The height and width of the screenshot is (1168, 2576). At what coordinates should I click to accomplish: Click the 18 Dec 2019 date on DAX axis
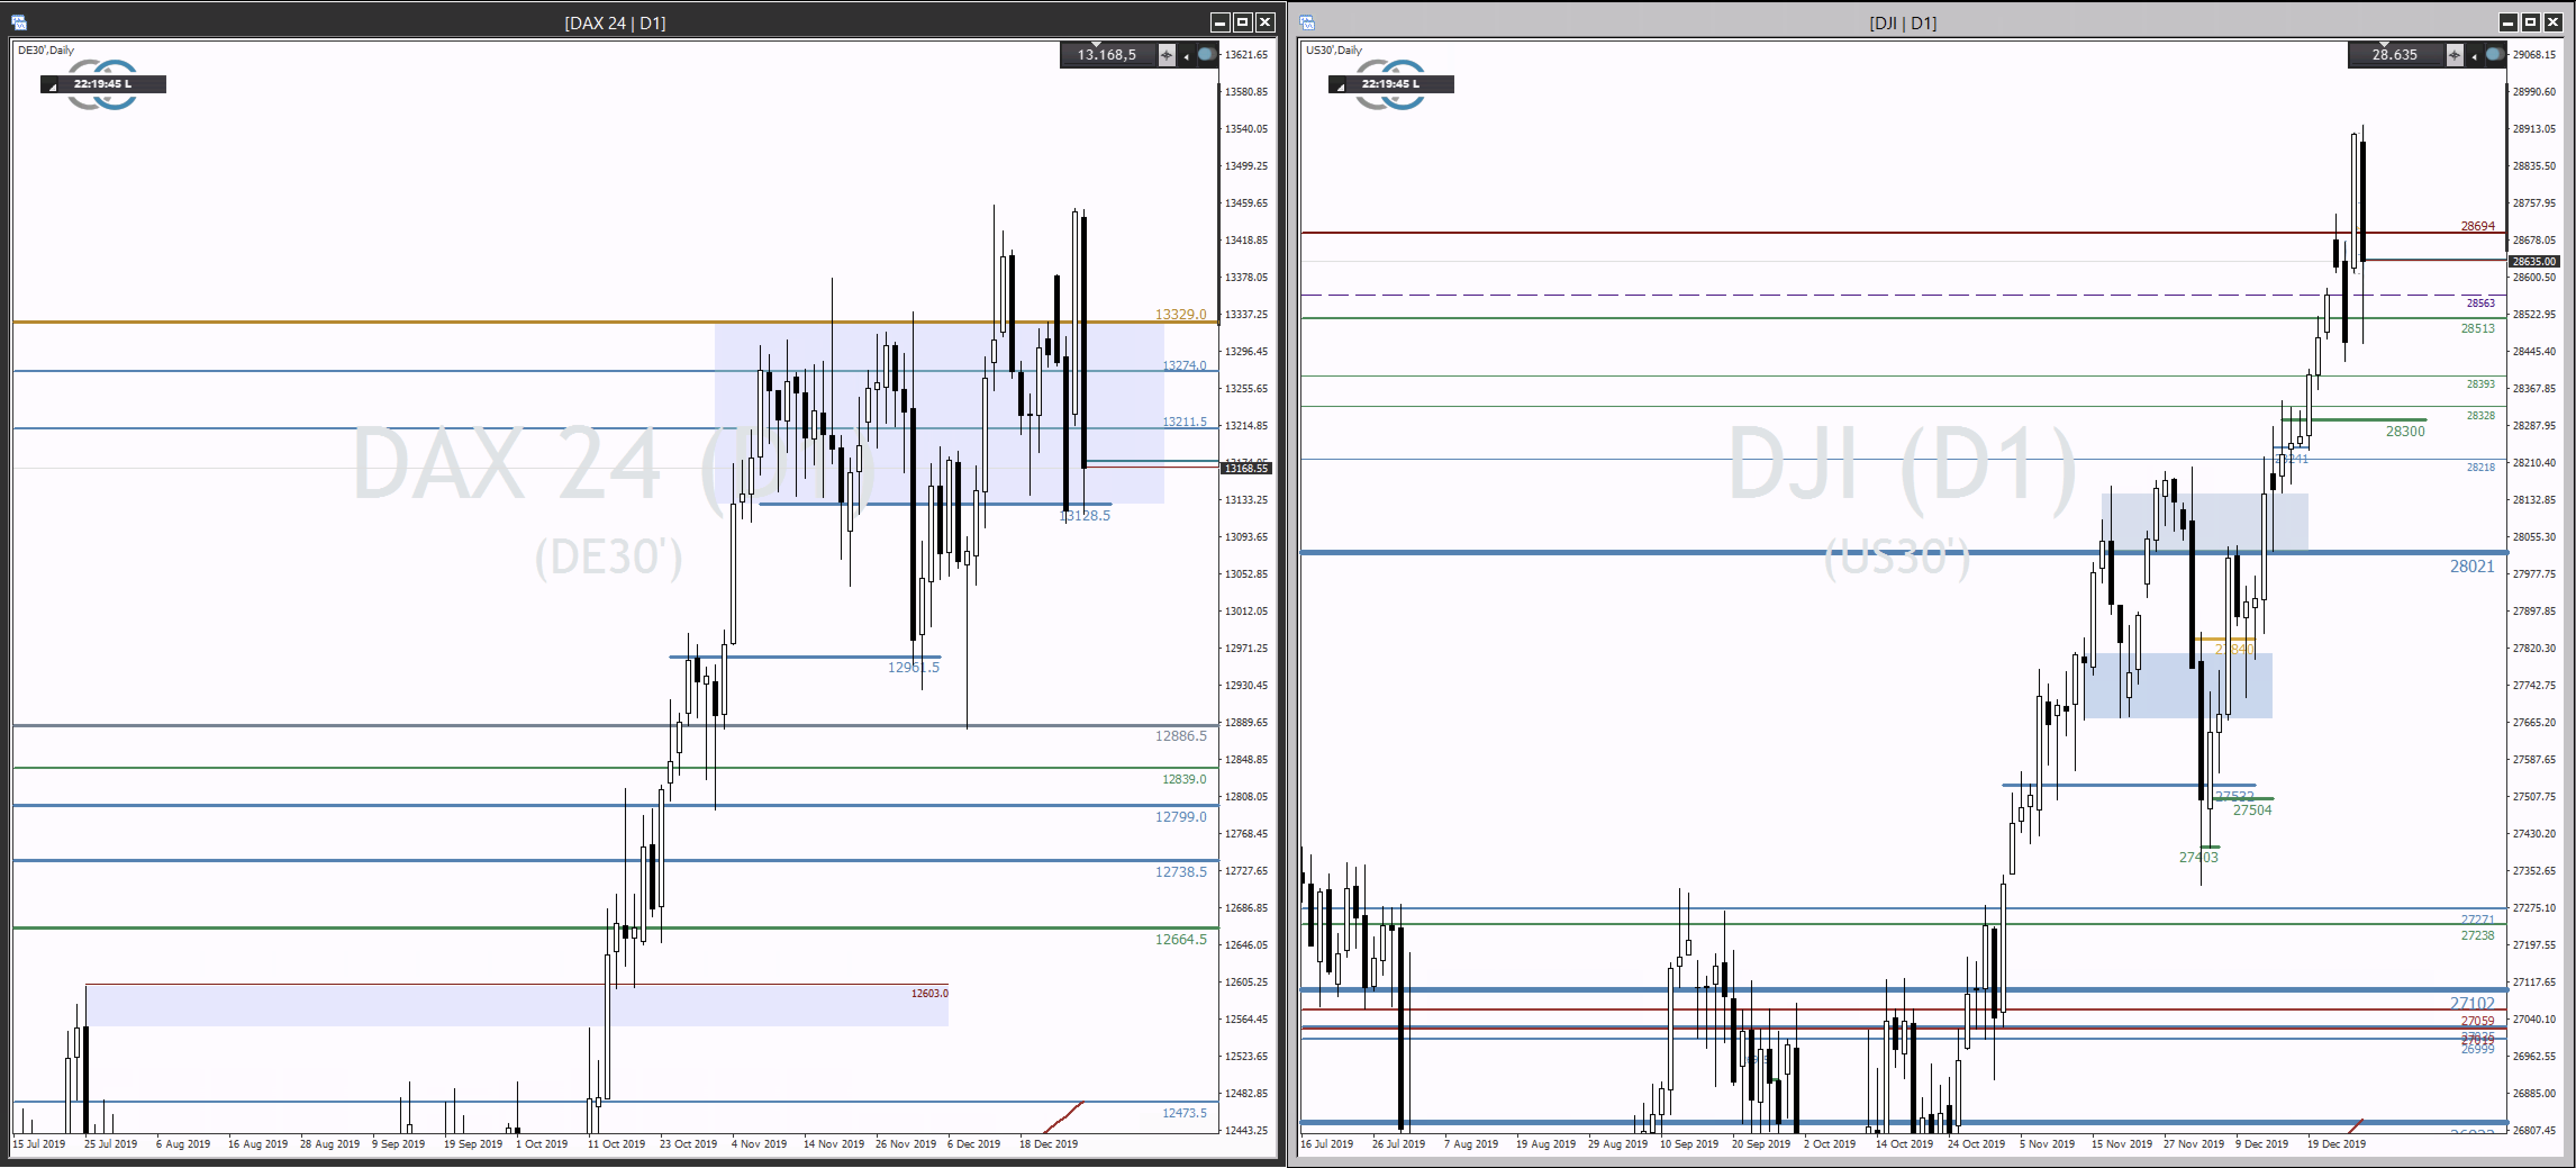pyautogui.click(x=1048, y=1144)
